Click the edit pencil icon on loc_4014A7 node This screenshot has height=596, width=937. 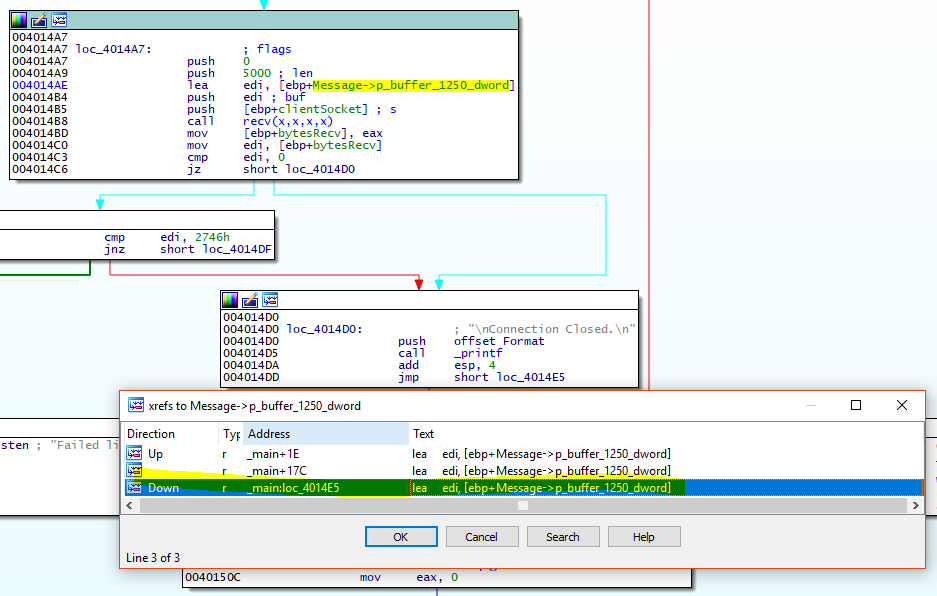coord(39,20)
